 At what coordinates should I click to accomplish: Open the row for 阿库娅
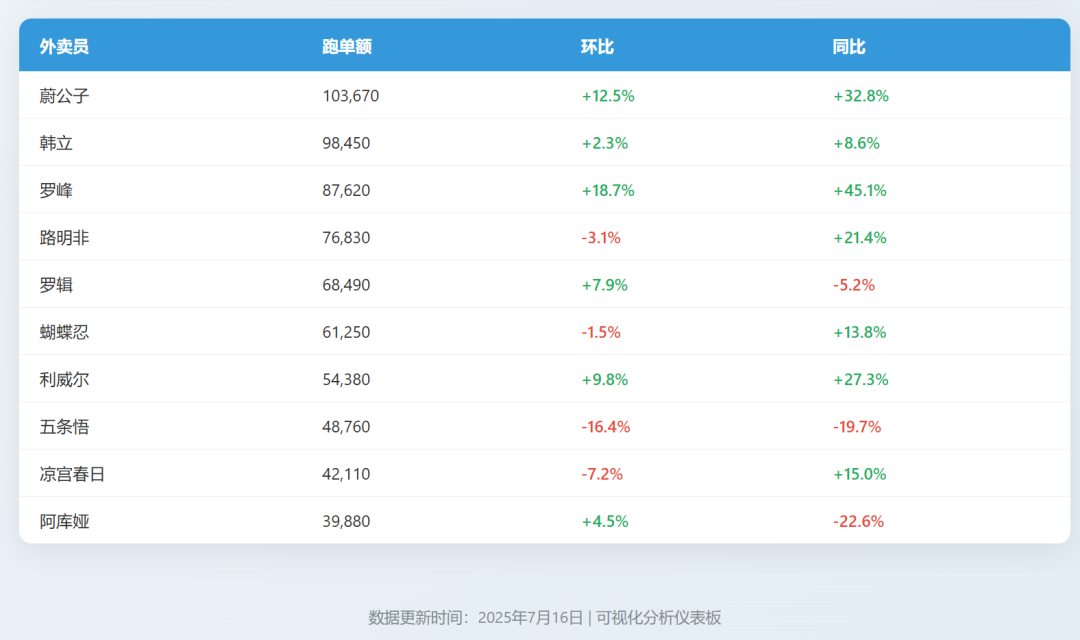[x=60, y=521]
